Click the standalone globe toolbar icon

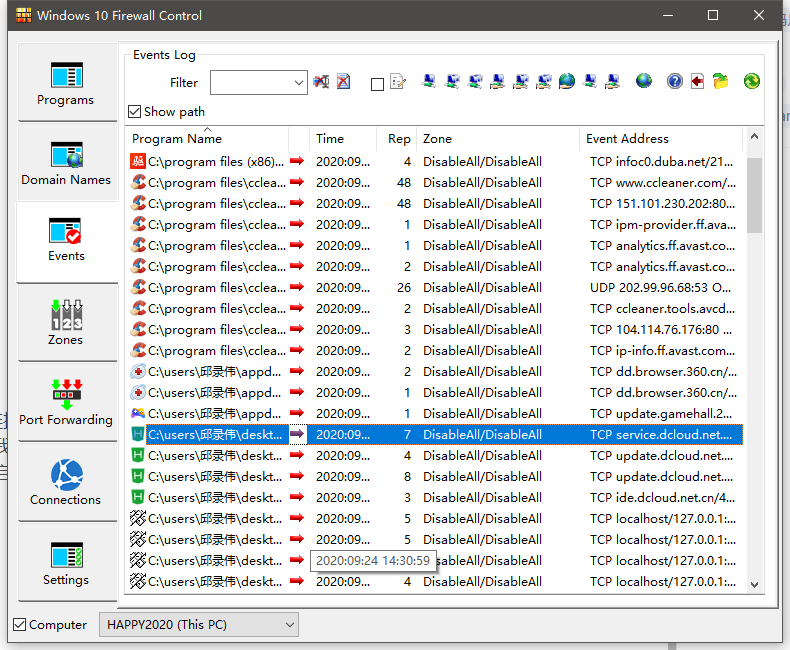click(643, 81)
